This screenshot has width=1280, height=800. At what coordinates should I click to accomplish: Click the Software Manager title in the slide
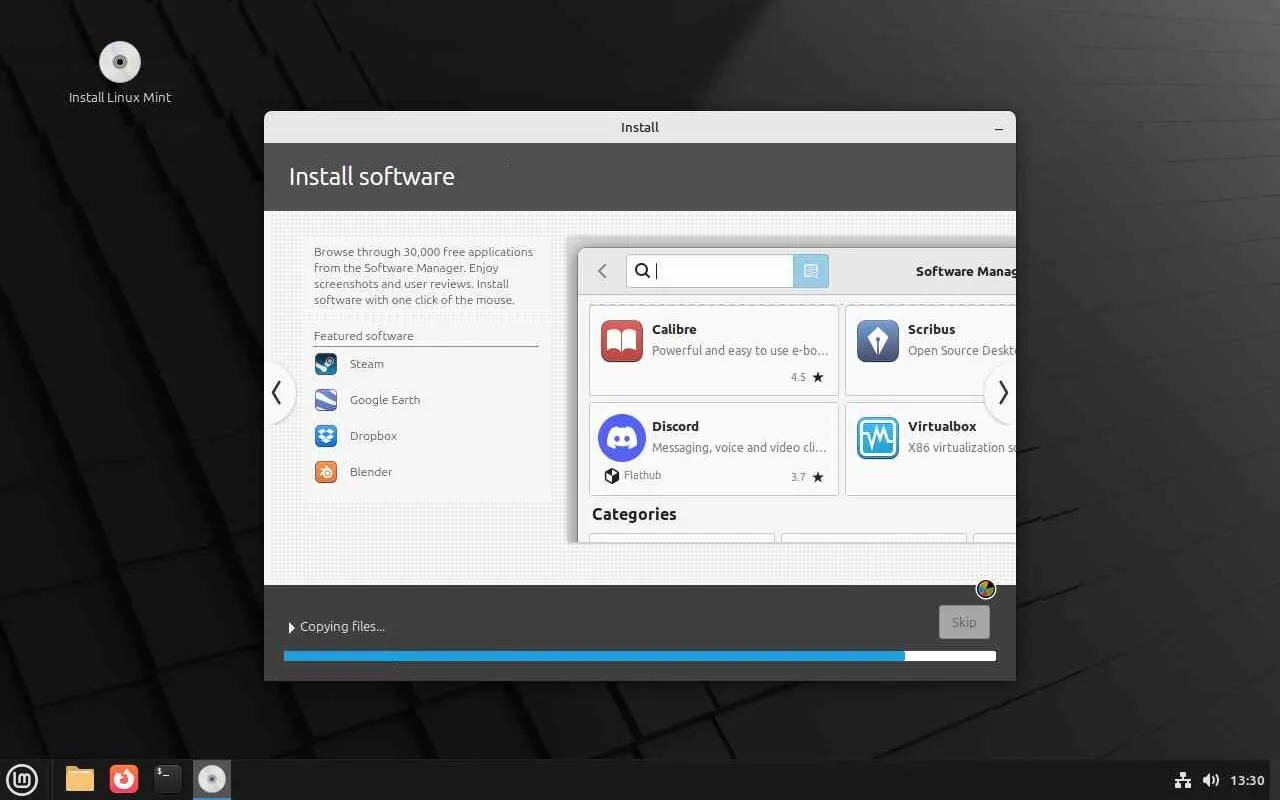pyautogui.click(x=965, y=271)
